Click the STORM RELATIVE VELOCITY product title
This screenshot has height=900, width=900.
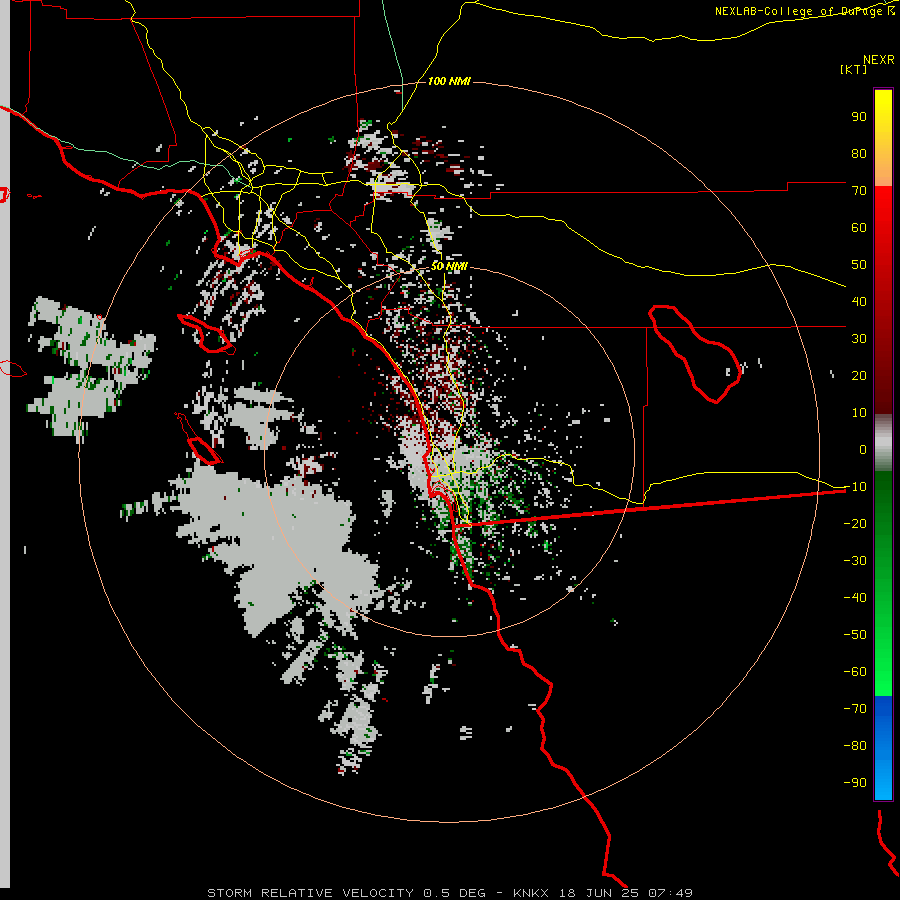[310, 893]
